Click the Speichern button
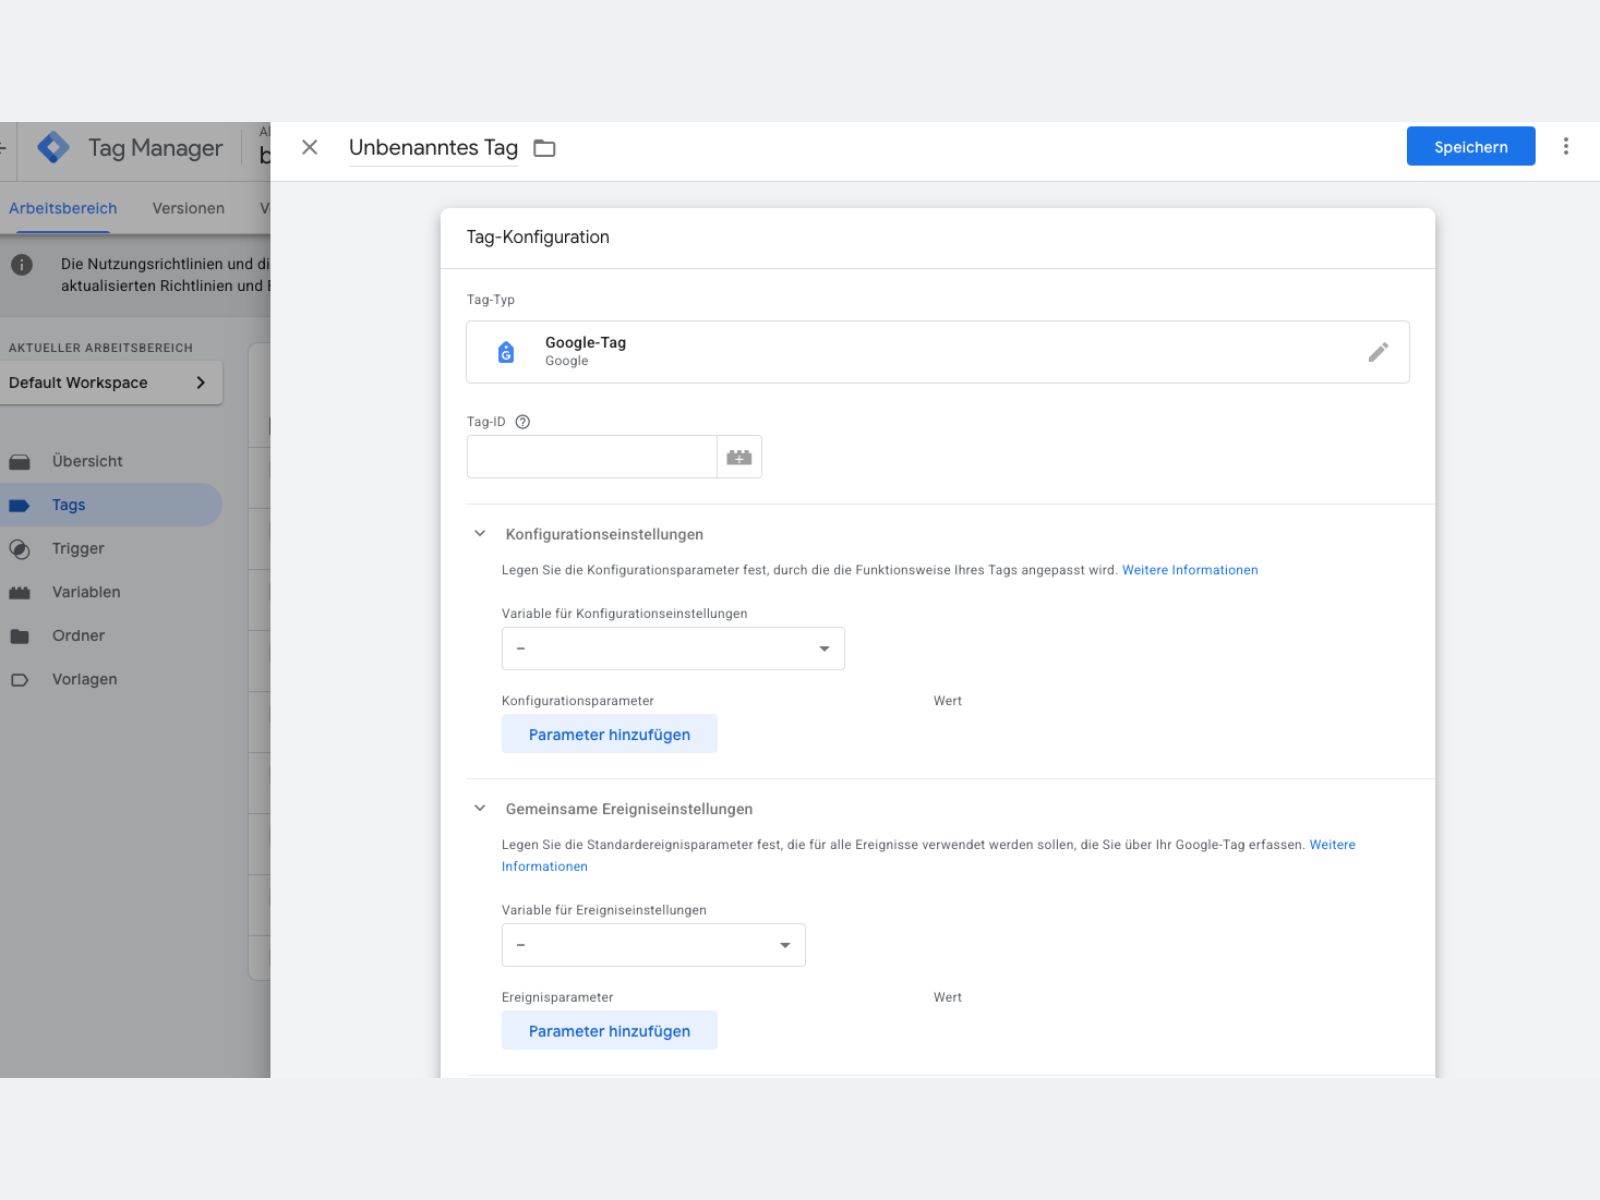The image size is (1600, 1200). pos(1470,146)
